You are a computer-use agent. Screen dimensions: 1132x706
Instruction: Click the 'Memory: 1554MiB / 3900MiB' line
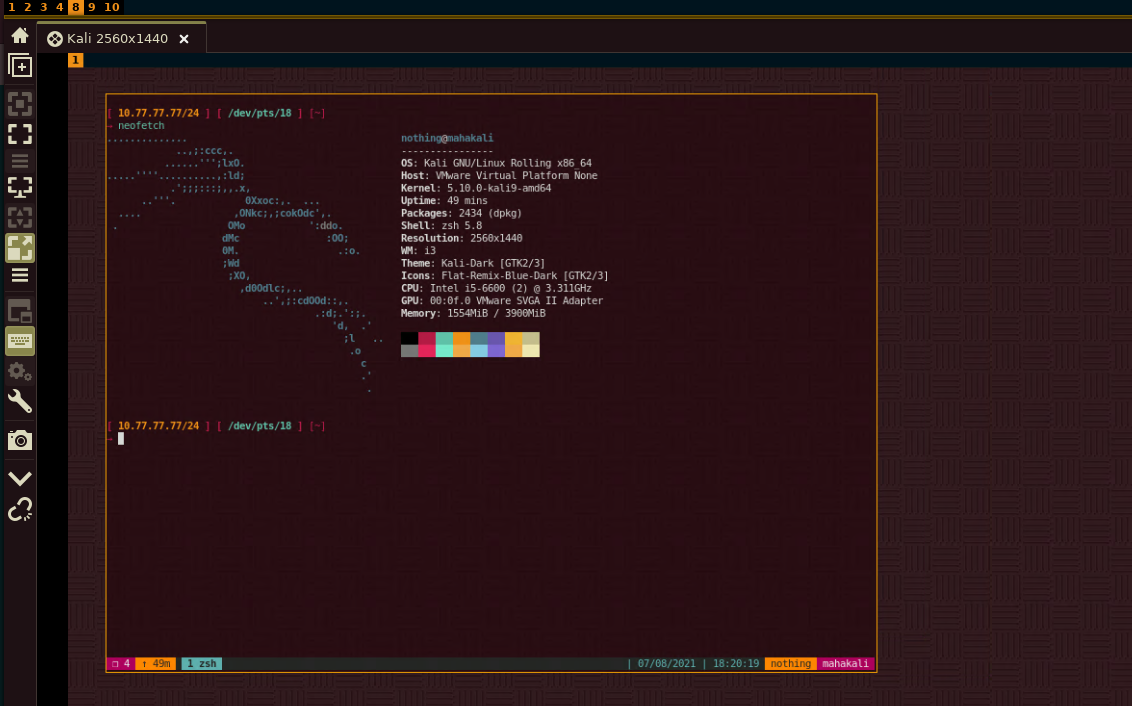(x=473, y=313)
